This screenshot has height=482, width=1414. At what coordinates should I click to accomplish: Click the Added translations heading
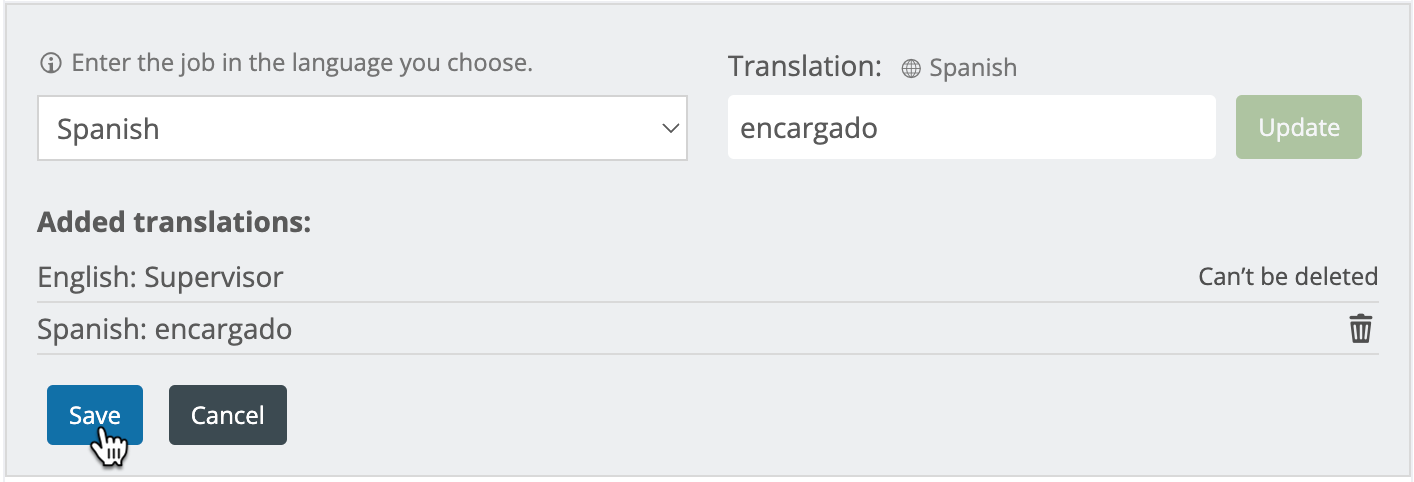174,221
